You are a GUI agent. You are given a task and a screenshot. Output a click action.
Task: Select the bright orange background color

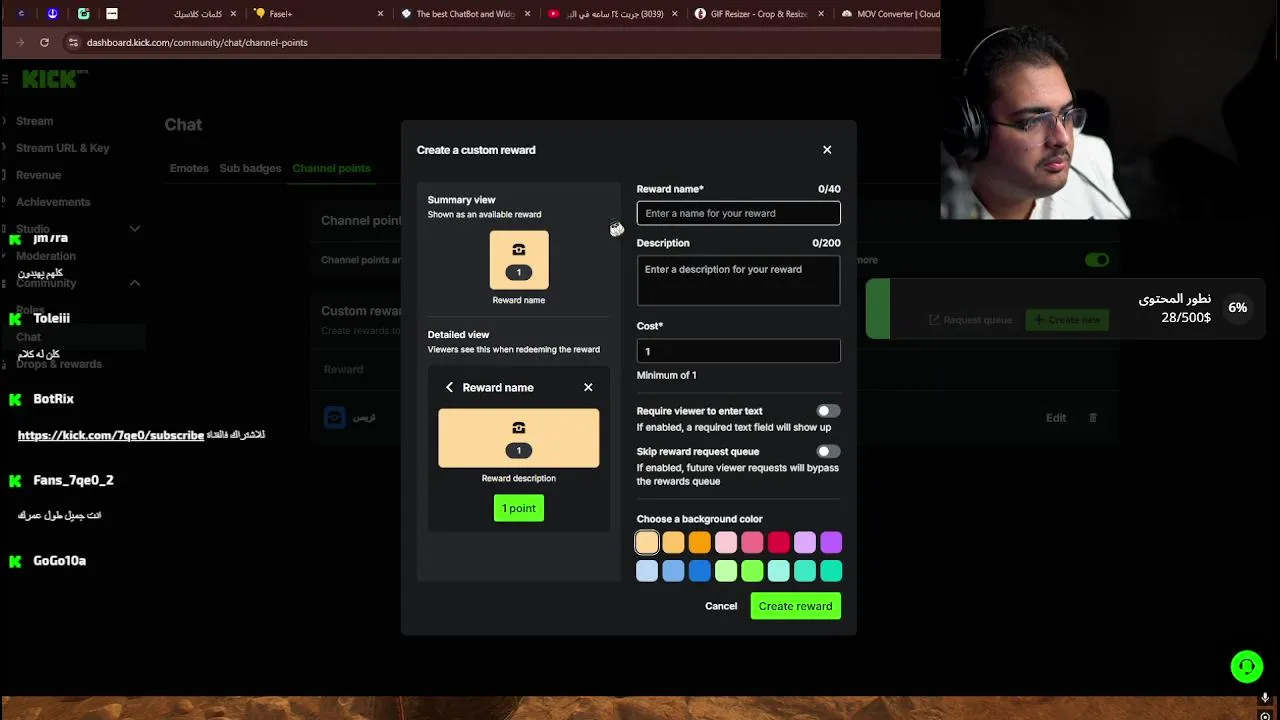[x=699, y=542]
